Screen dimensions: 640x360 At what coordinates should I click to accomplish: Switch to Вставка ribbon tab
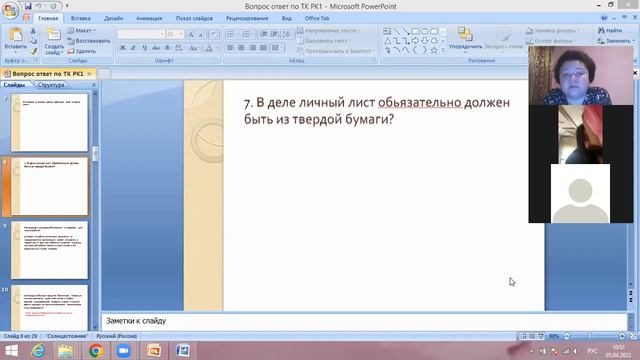tap(80, 18)
